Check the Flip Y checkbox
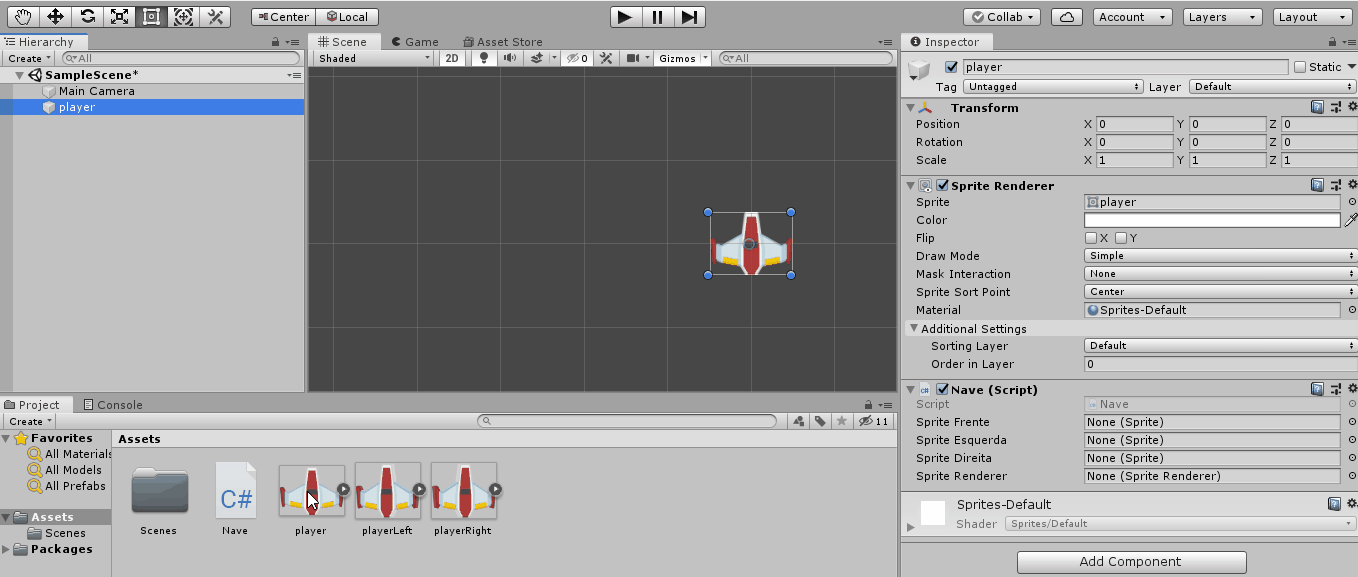This screenshot has width=1358, height=577. click(x=1121, y=238)
